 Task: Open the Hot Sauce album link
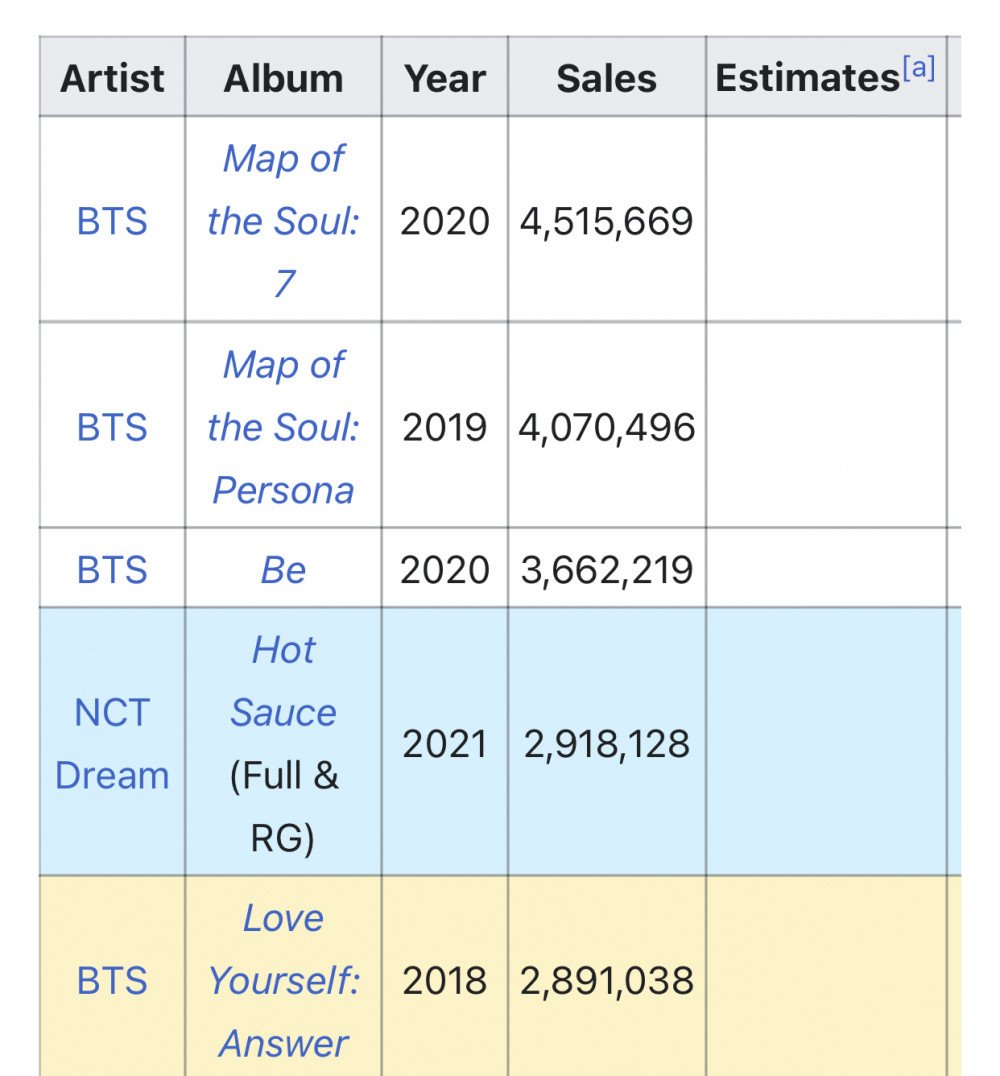point(283,681)
